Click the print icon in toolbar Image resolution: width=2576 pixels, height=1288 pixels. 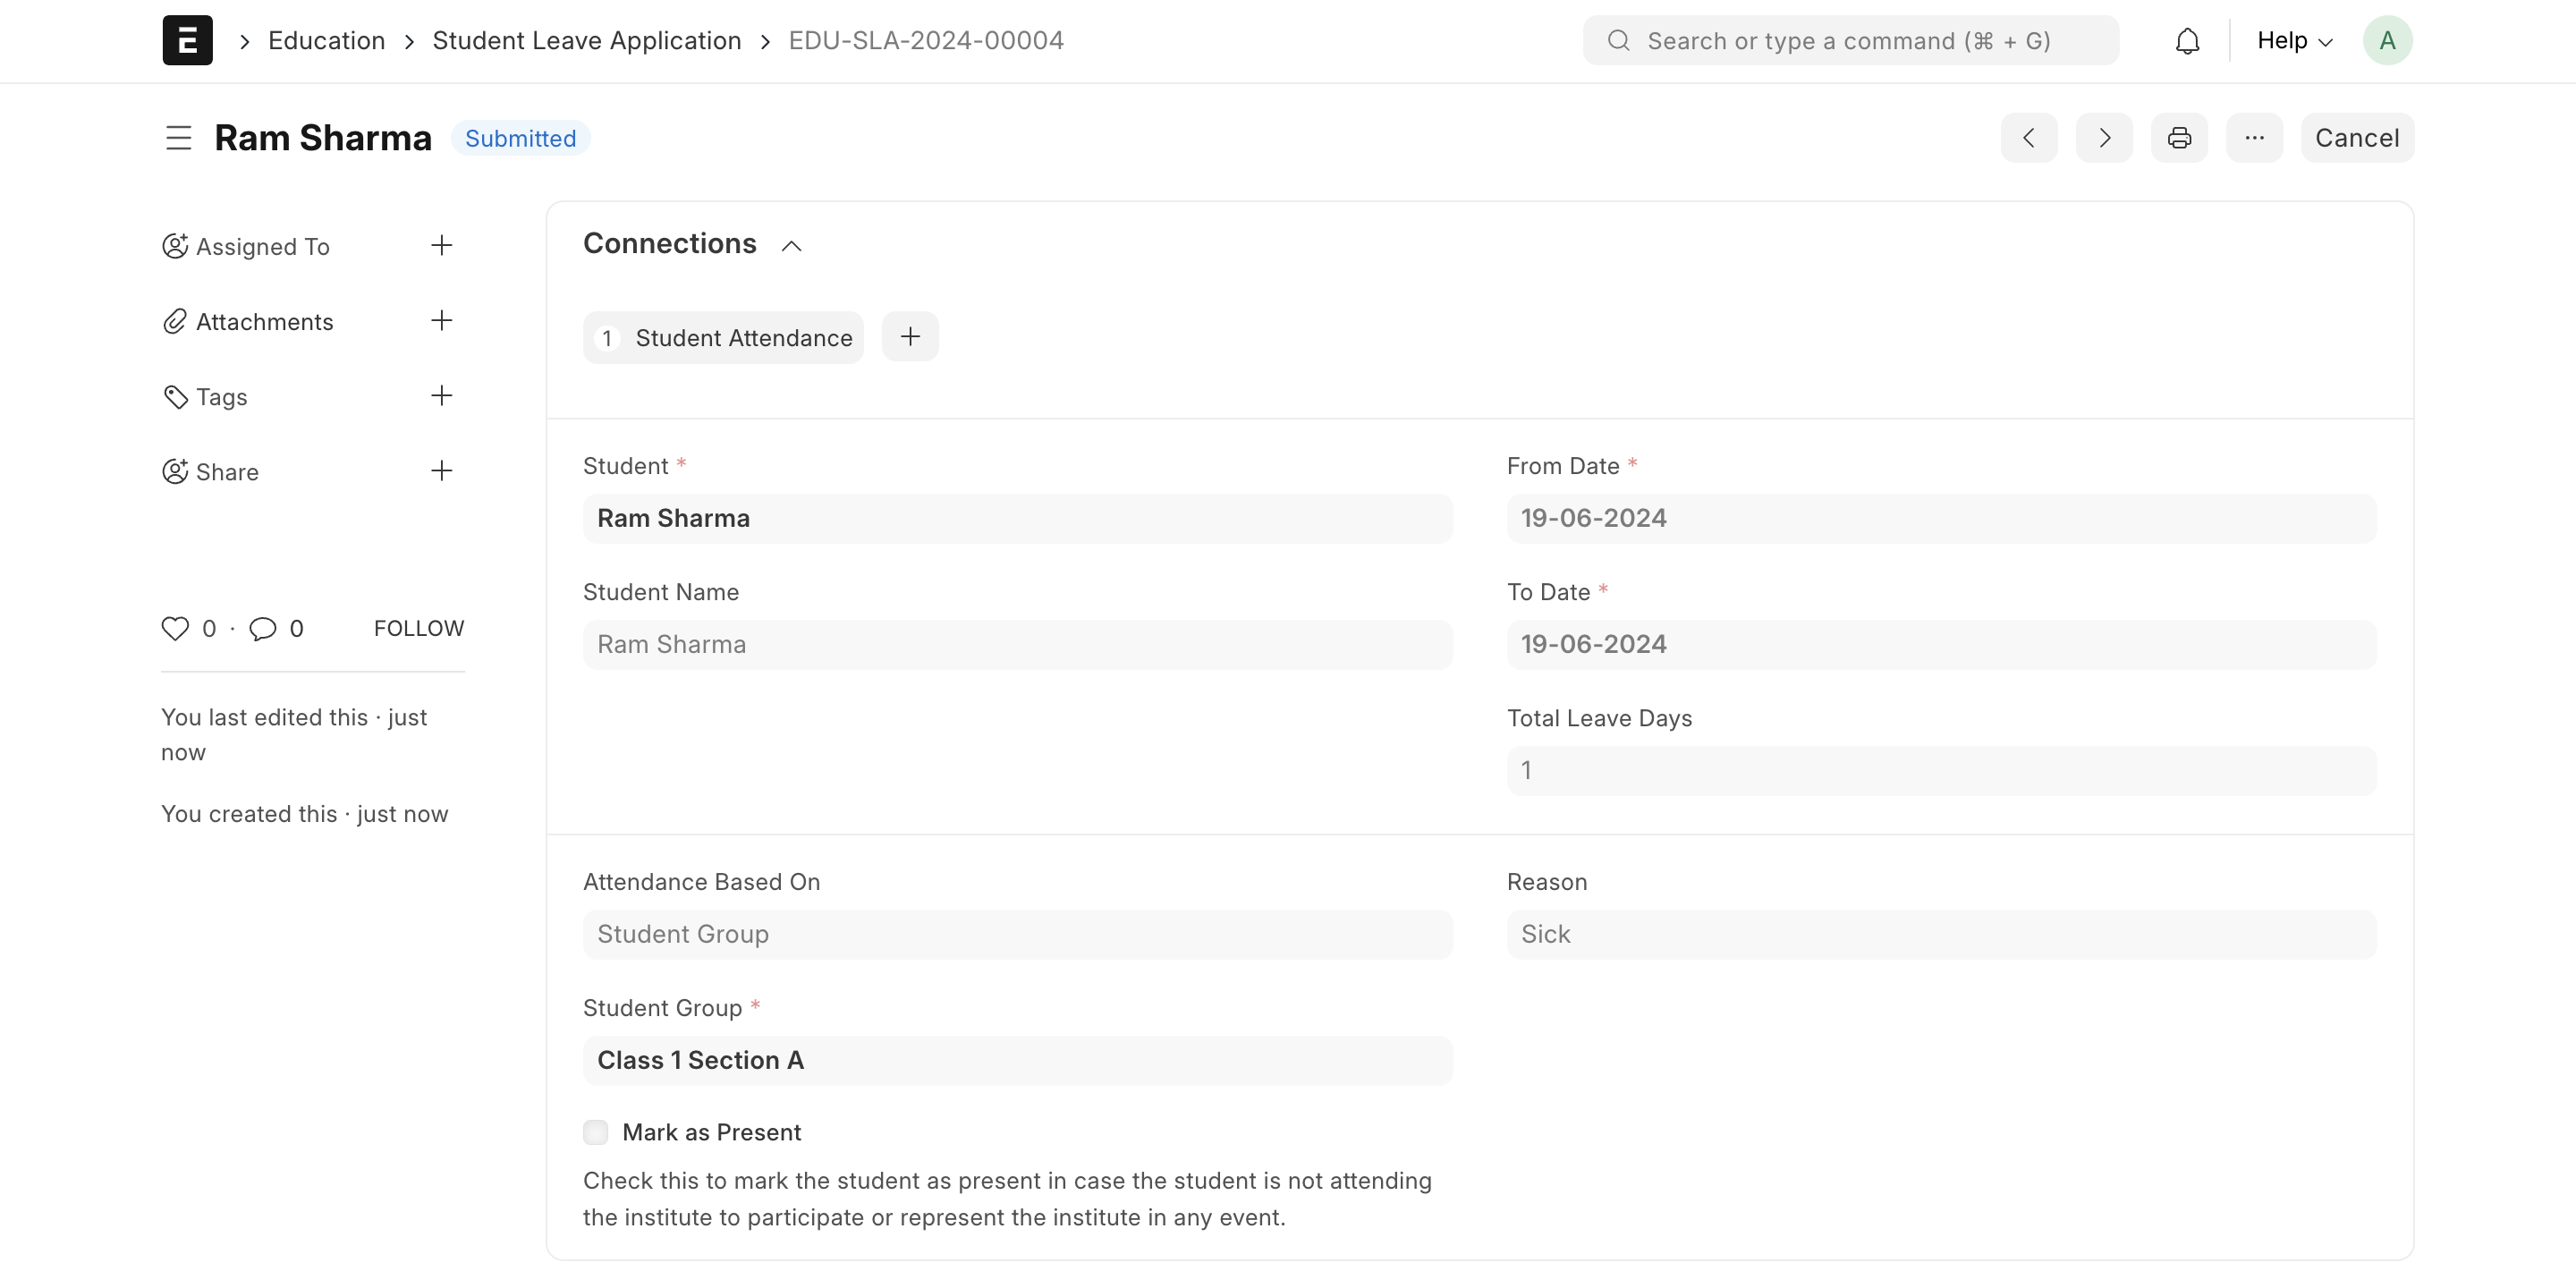tap(2180, 138)
